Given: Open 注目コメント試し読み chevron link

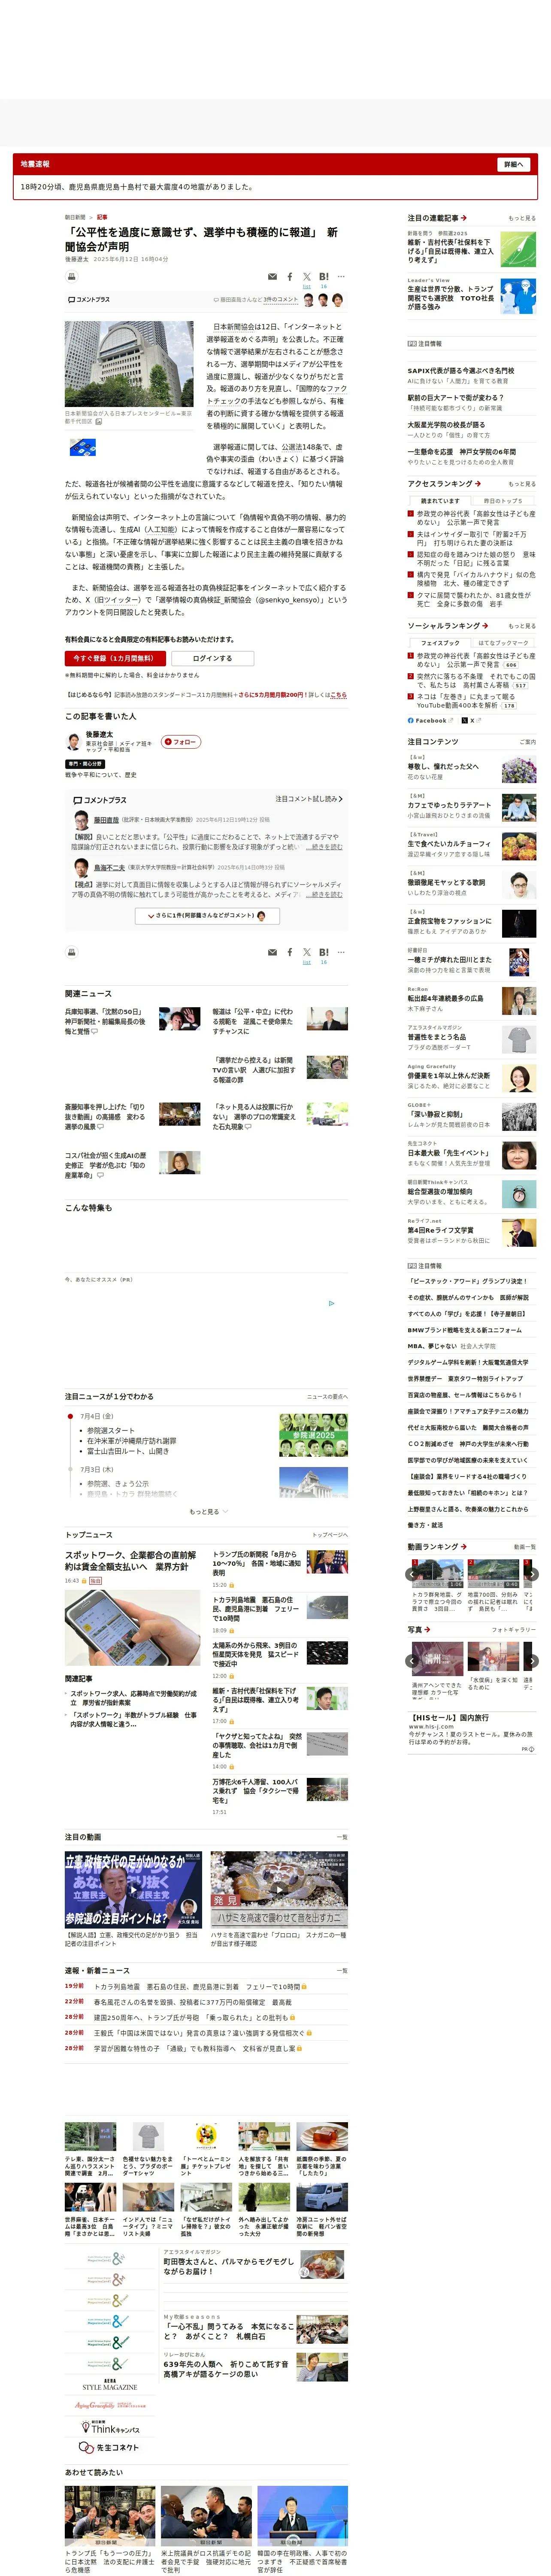Looking at the screenshot, I should click(309, 799).
